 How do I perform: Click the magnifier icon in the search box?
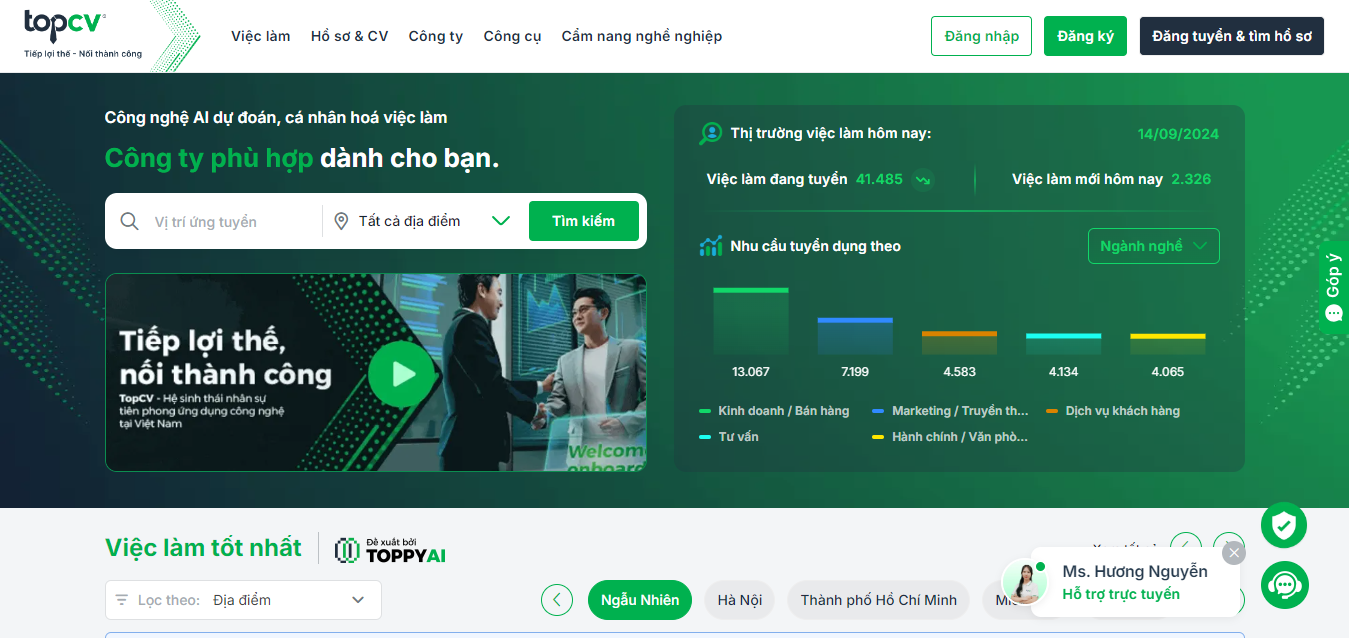[x=129, y=221]
